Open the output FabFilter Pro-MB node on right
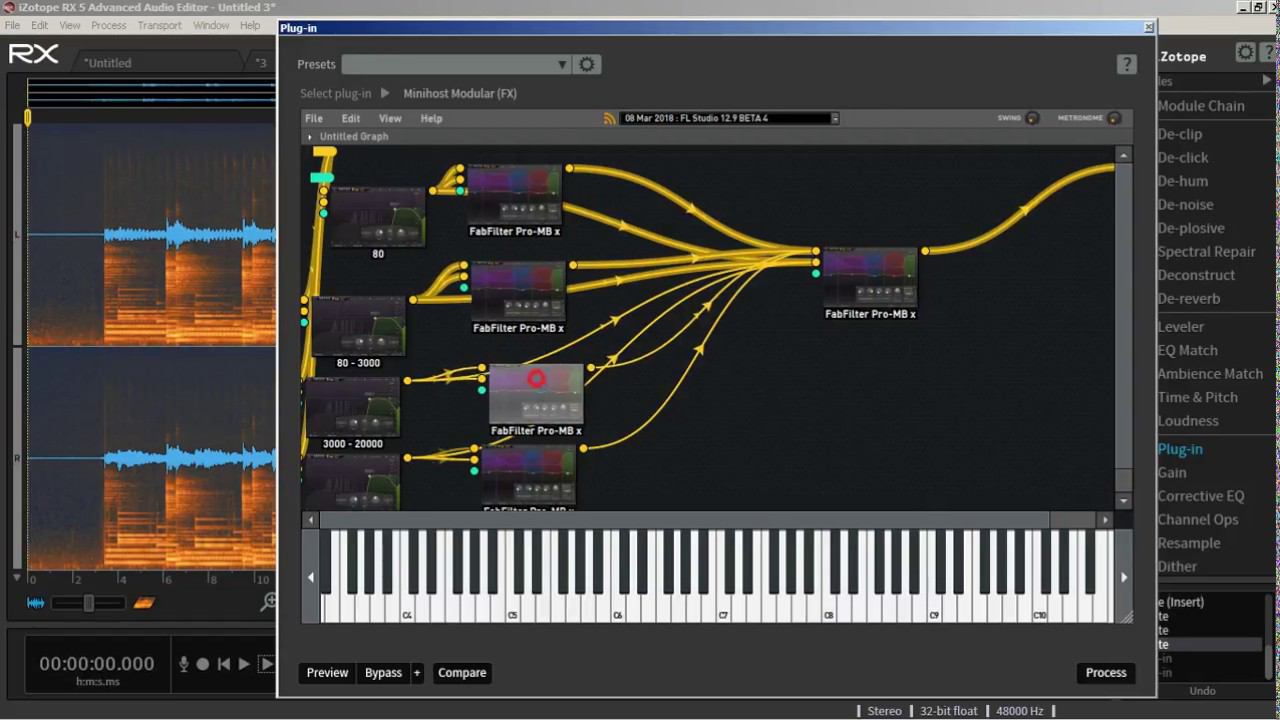Image resolution: width=1280 pixels, height=720 pixels. 870,277
